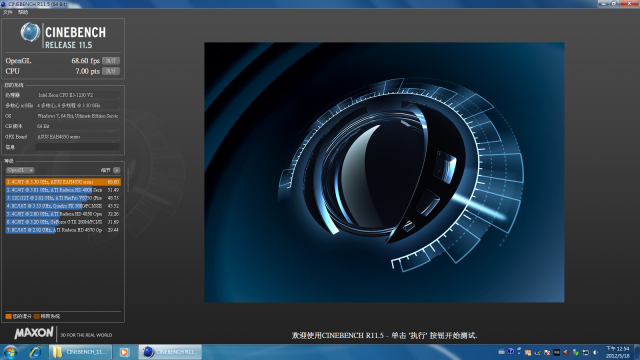
Task: Select ranking row 1 ASUS EAH4850 series
Action: tap(63, 182)
